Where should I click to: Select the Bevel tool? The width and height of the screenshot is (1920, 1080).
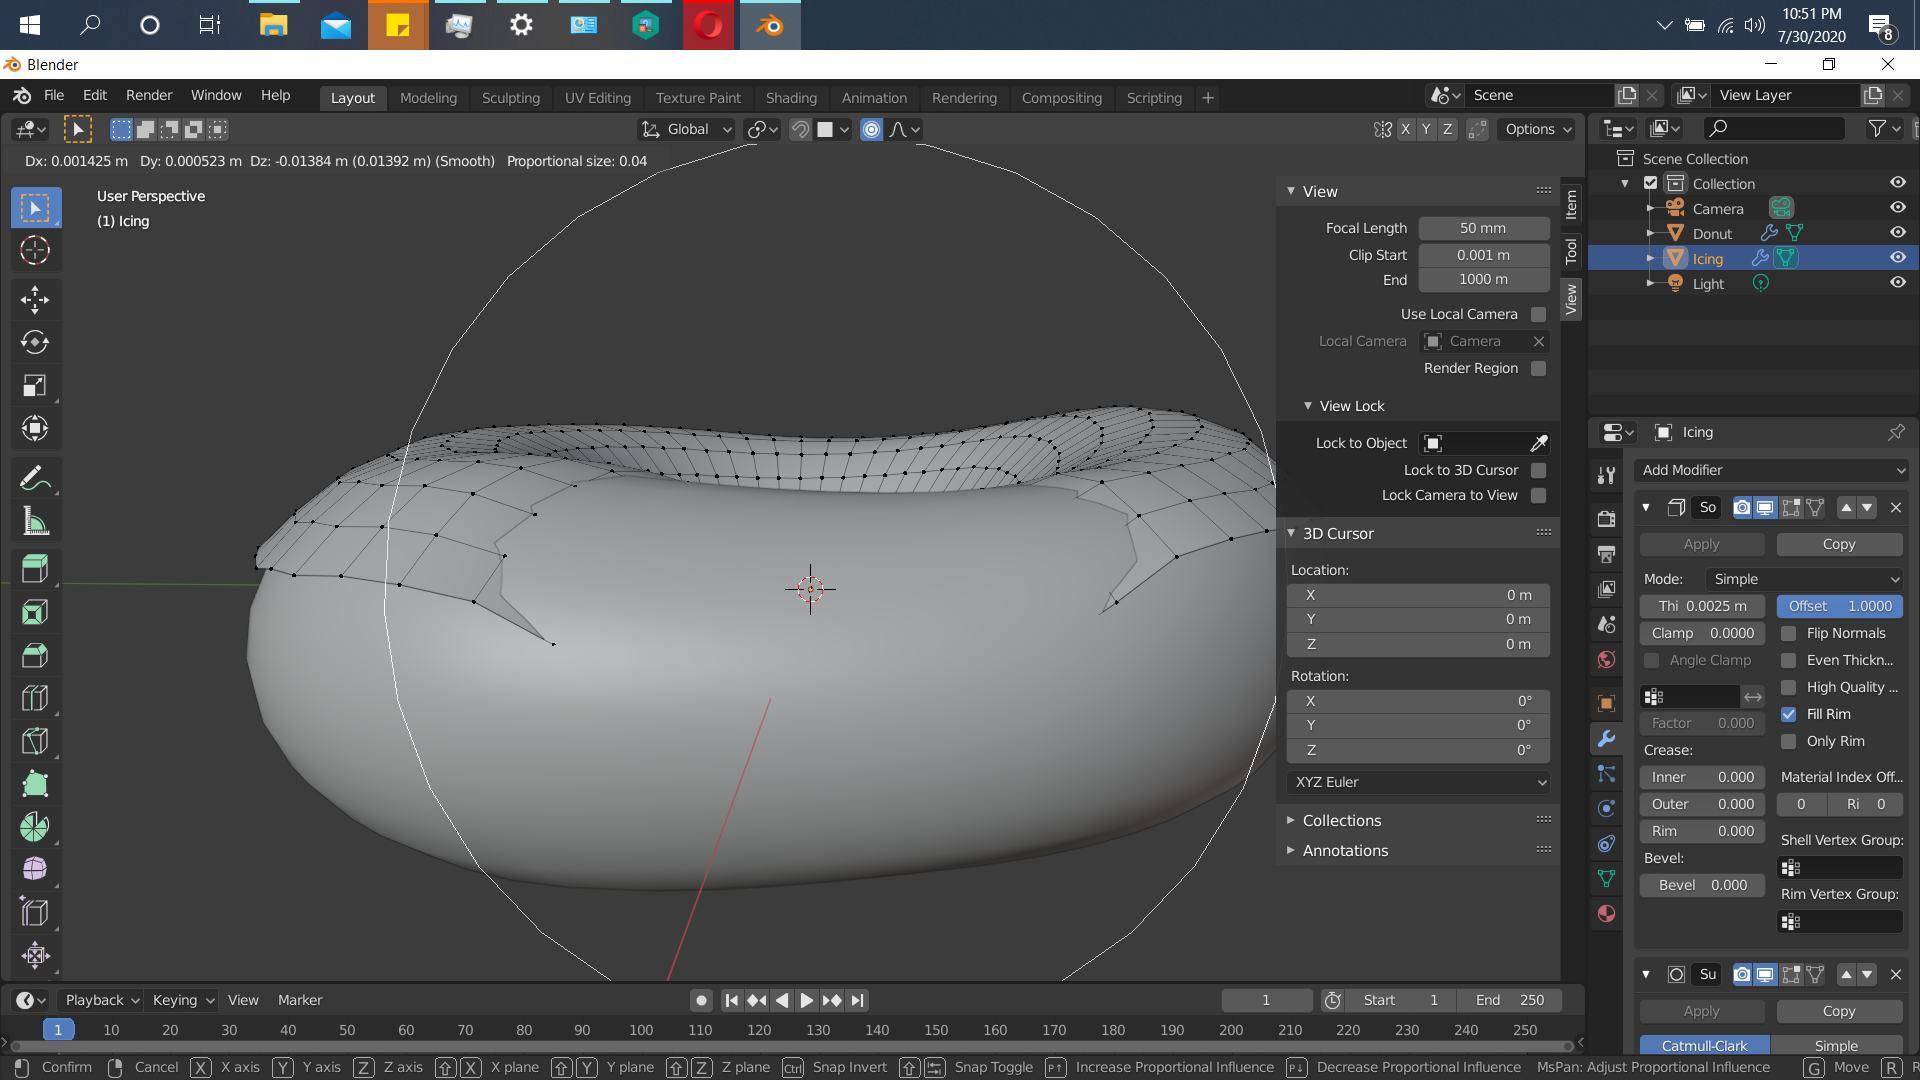(35, 655)
